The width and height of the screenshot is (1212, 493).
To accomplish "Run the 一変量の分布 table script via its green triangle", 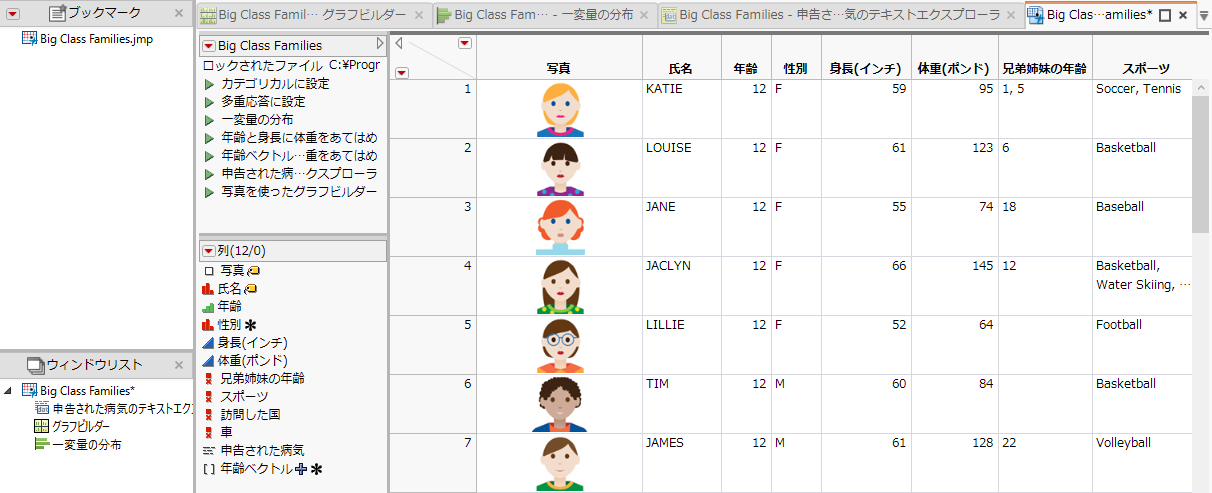I will (209, 120).
